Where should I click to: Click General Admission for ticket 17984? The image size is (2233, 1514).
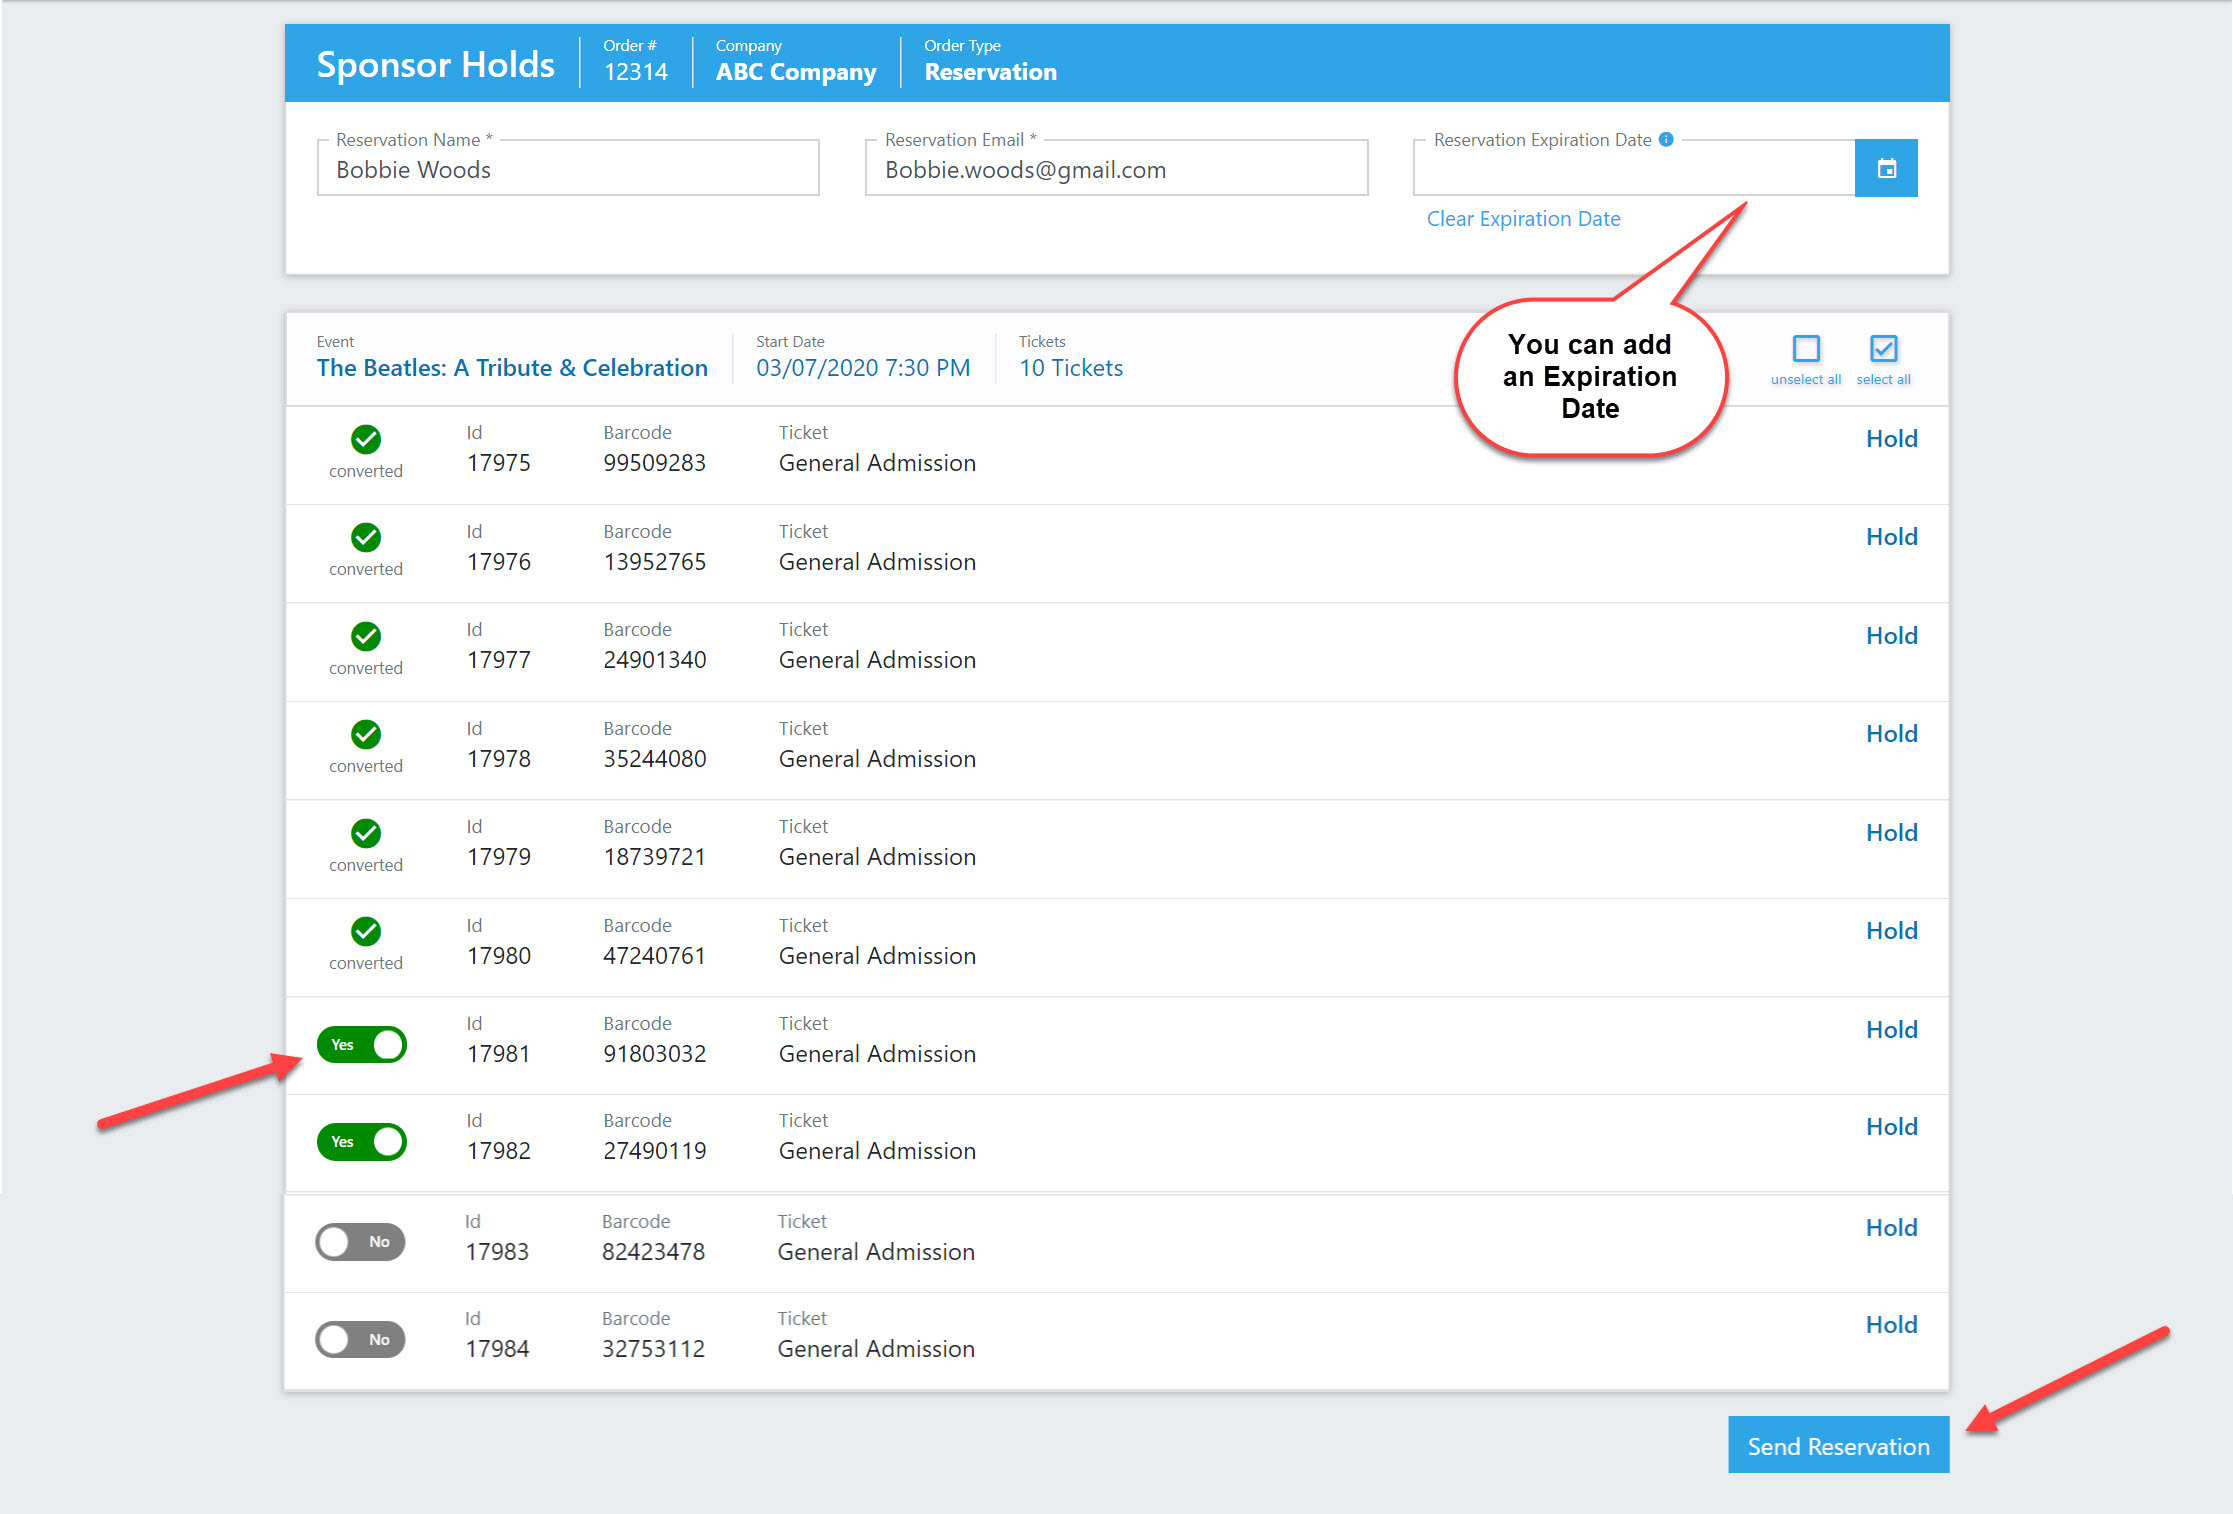[876, 1349]
